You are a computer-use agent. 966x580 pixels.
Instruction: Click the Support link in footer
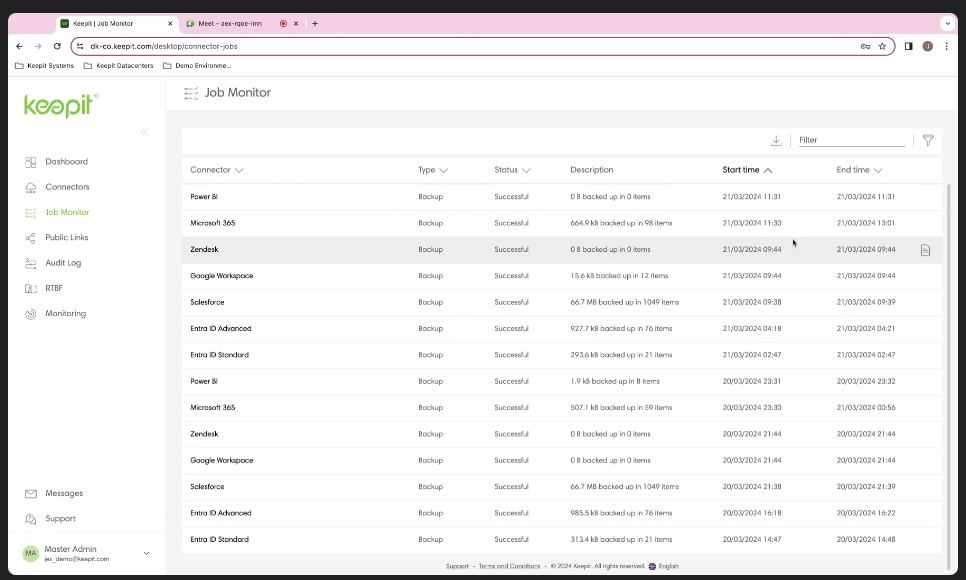(457, 566)
